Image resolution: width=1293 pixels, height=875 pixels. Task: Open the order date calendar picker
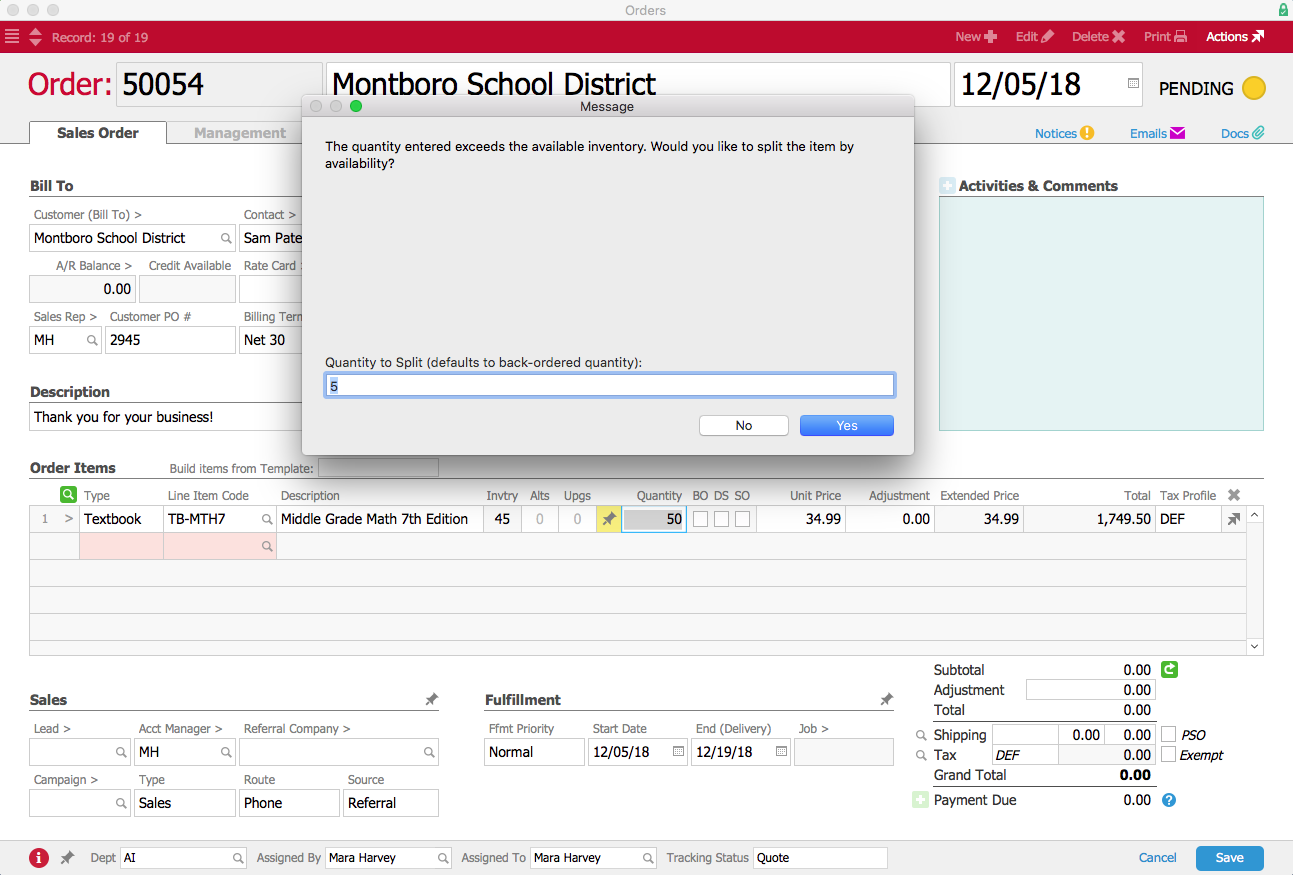(x=1133, y=84)
